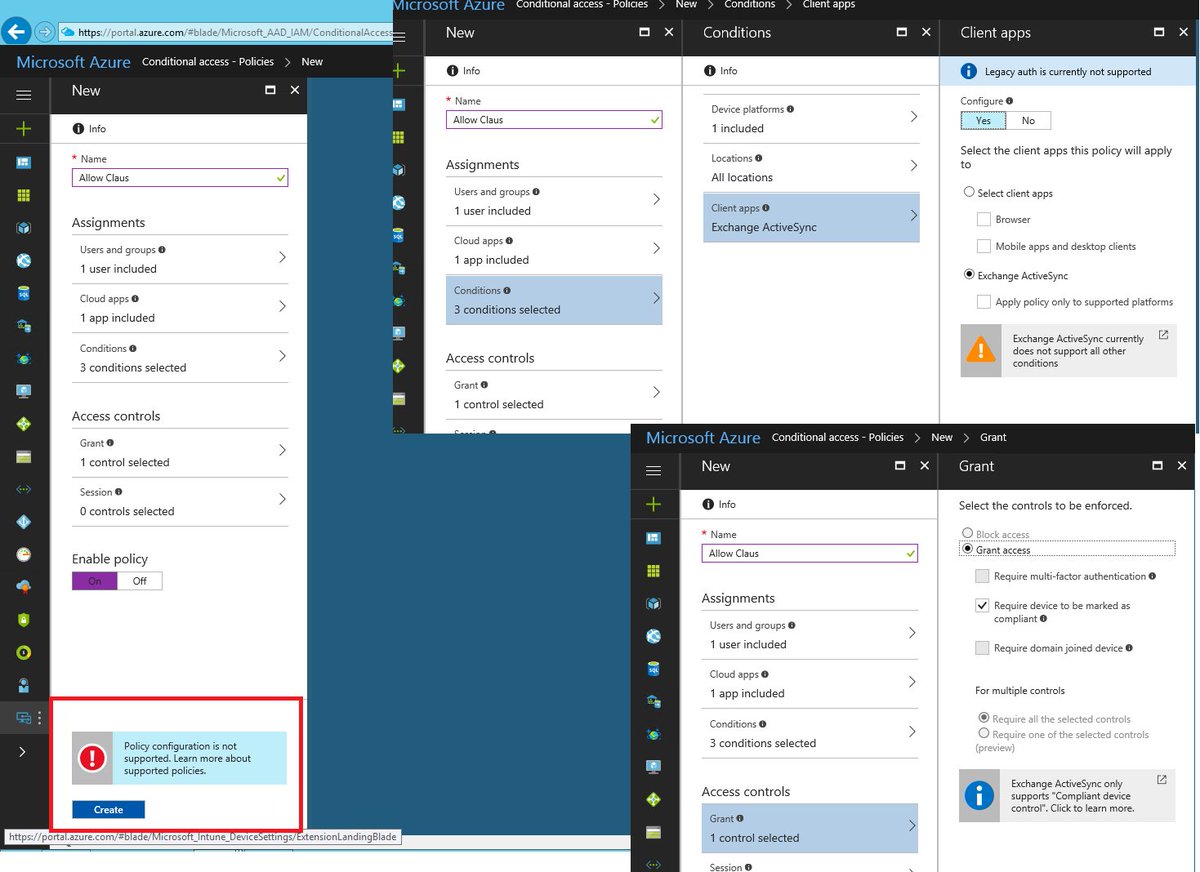Screen dimensions: 1200x872
Task: Enable the Require multi-factor authentication checkbox
Action: tap(981, 575)
